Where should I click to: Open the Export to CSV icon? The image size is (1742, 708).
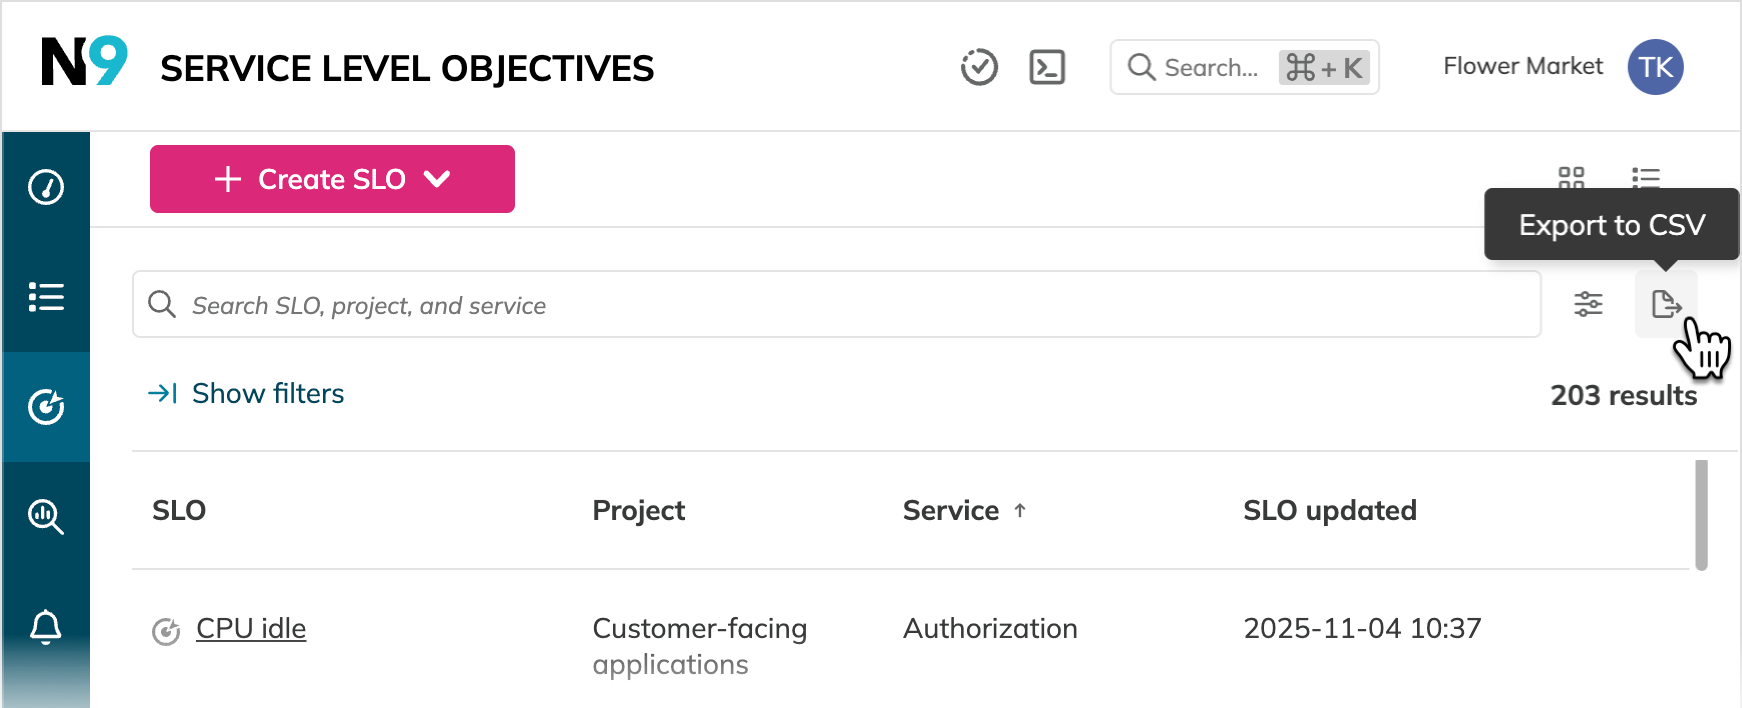click(x=1666, y=303)
